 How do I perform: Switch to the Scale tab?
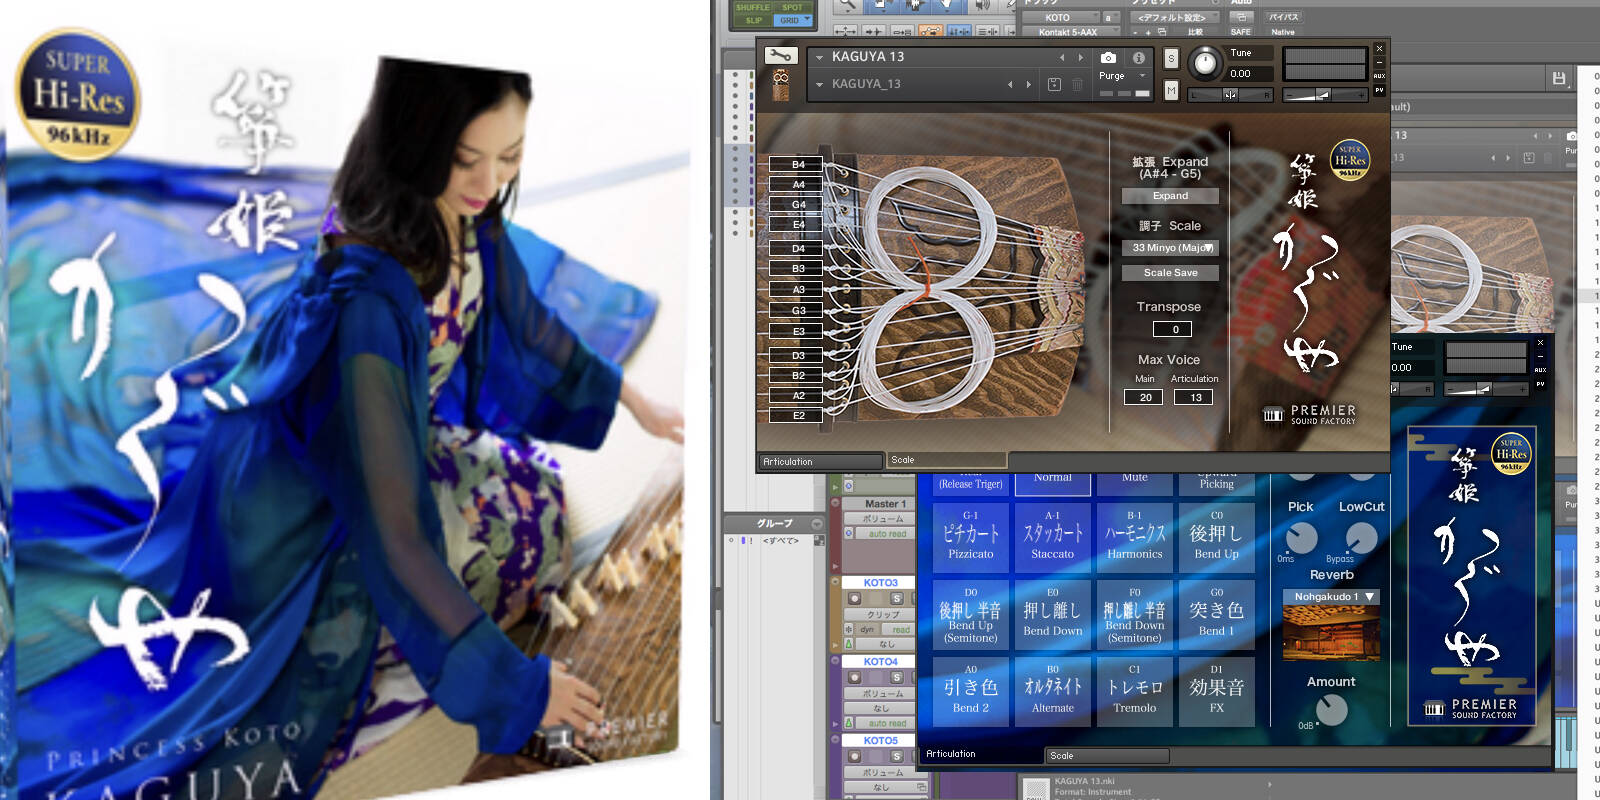coord(946,460)
